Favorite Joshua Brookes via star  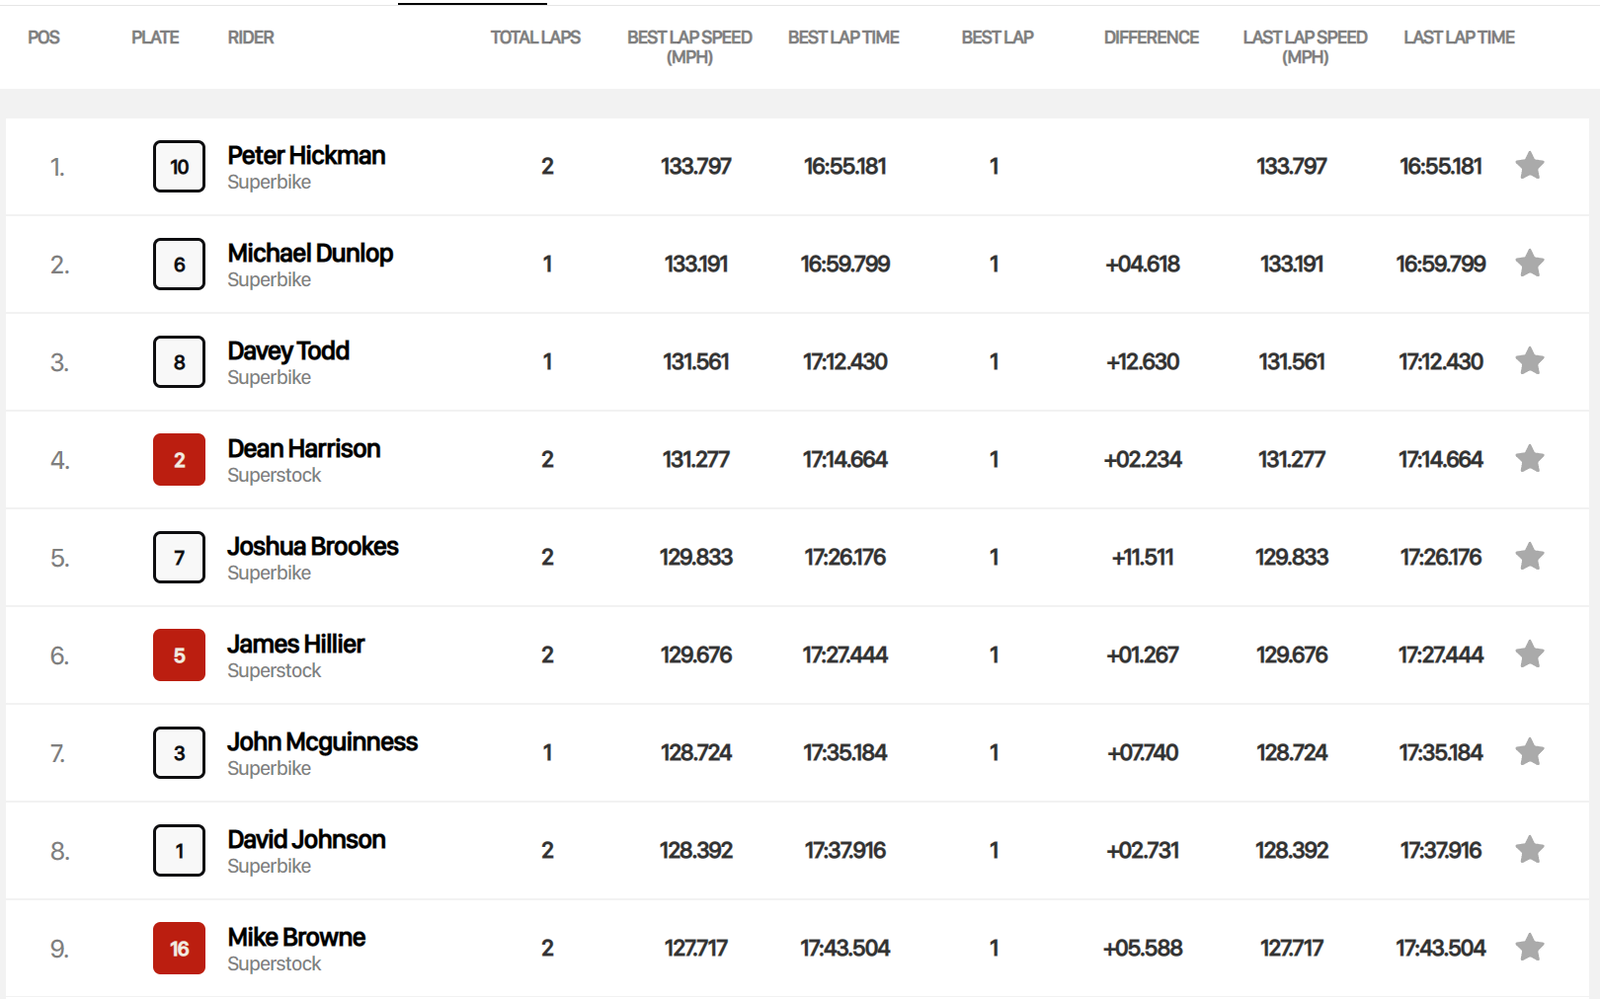1529,557
